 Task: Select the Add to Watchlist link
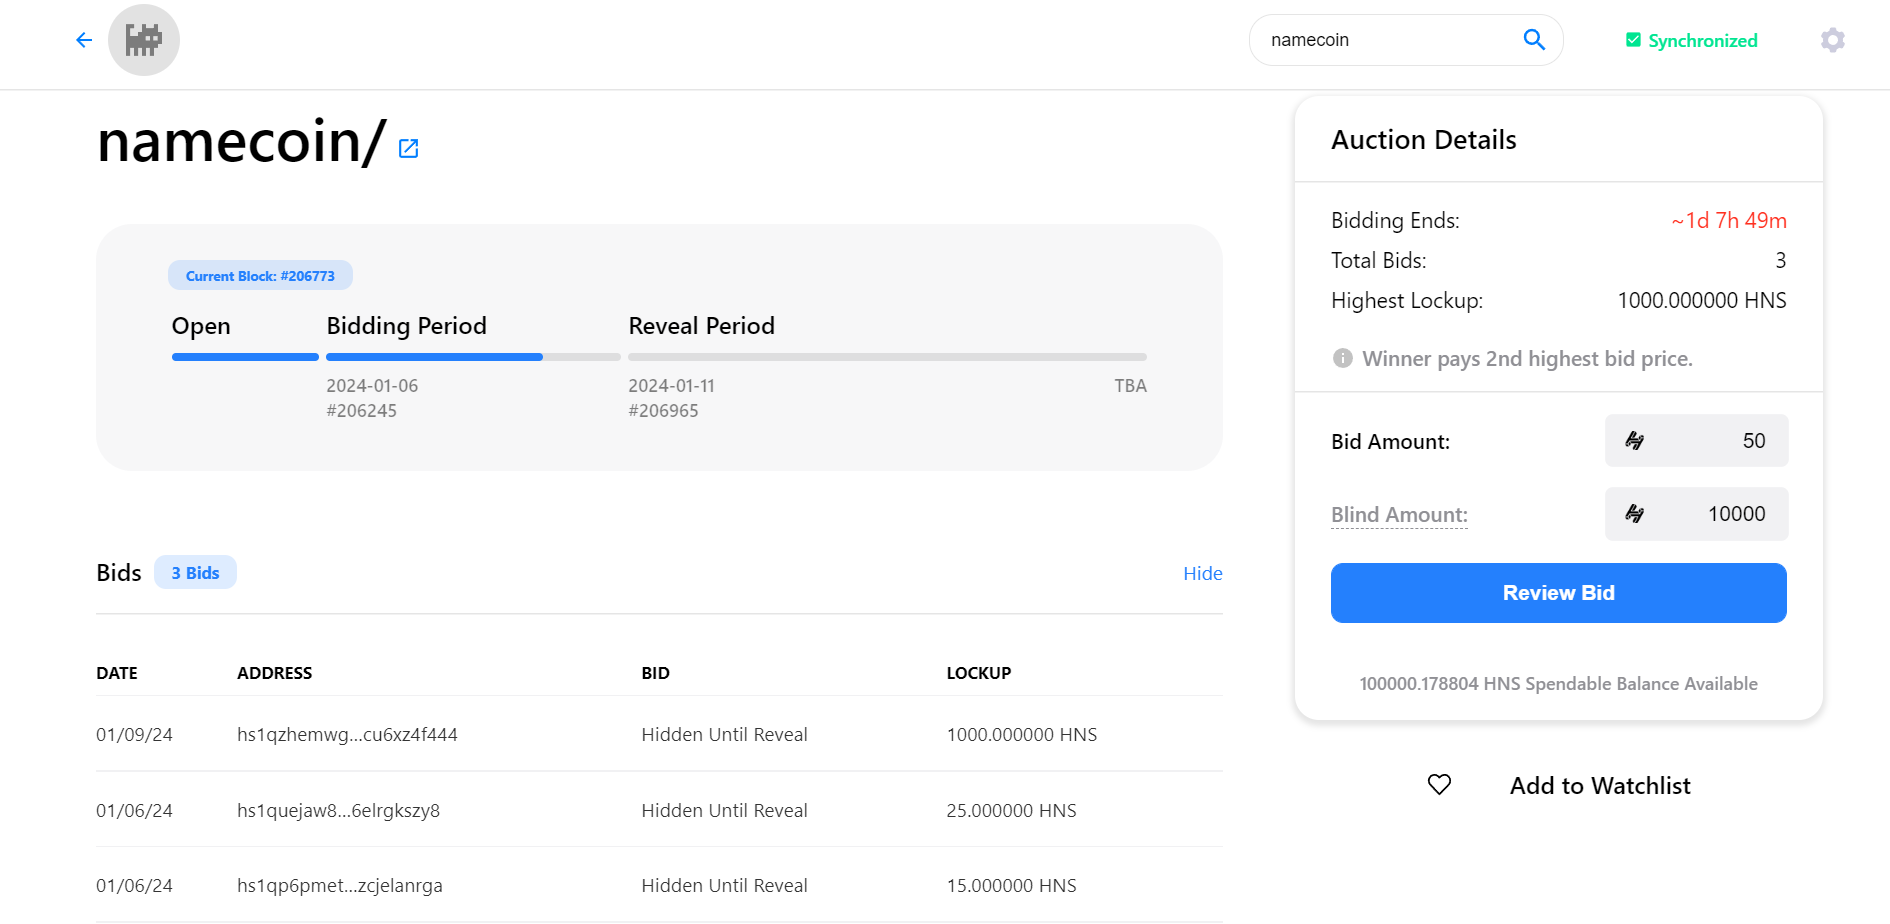click(x=1598, y=786)
